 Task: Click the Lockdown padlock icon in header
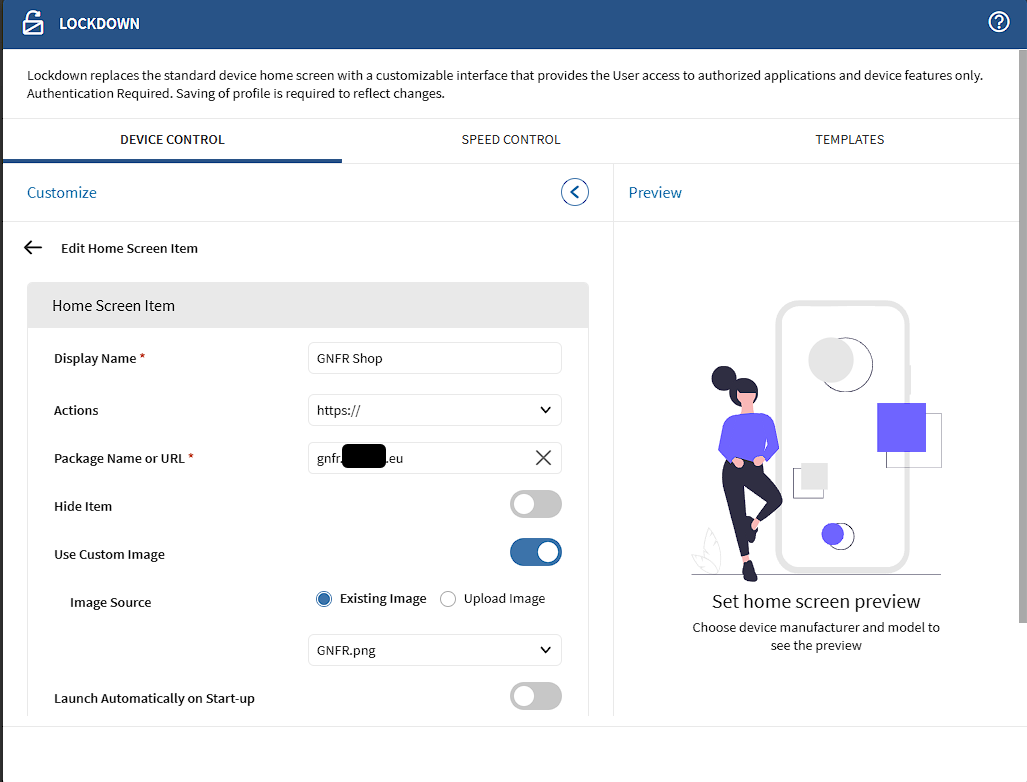click(x=33, y=23)
